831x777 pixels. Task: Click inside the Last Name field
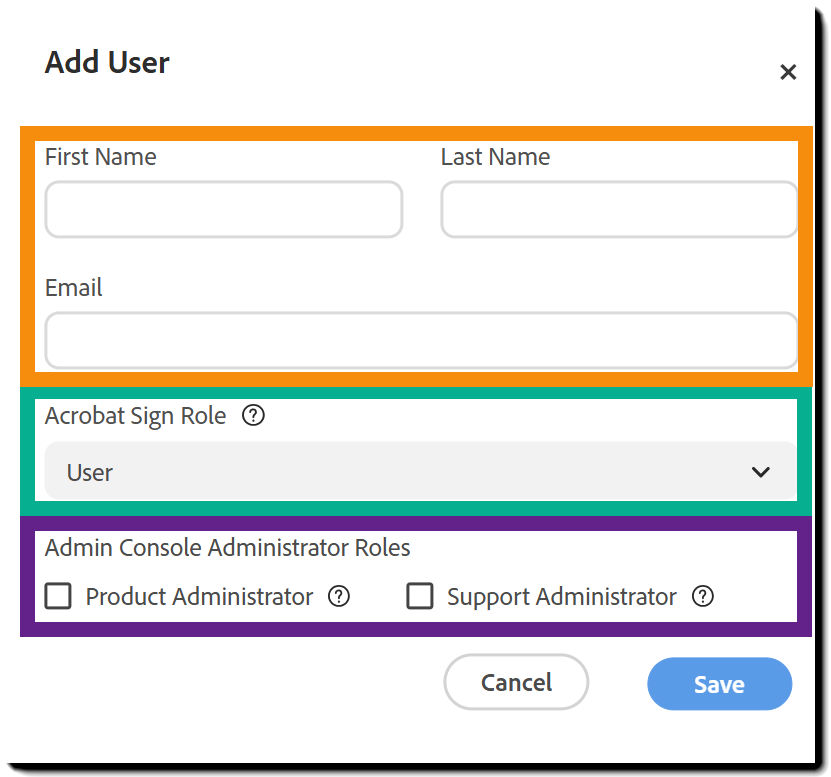coord(618,209)
